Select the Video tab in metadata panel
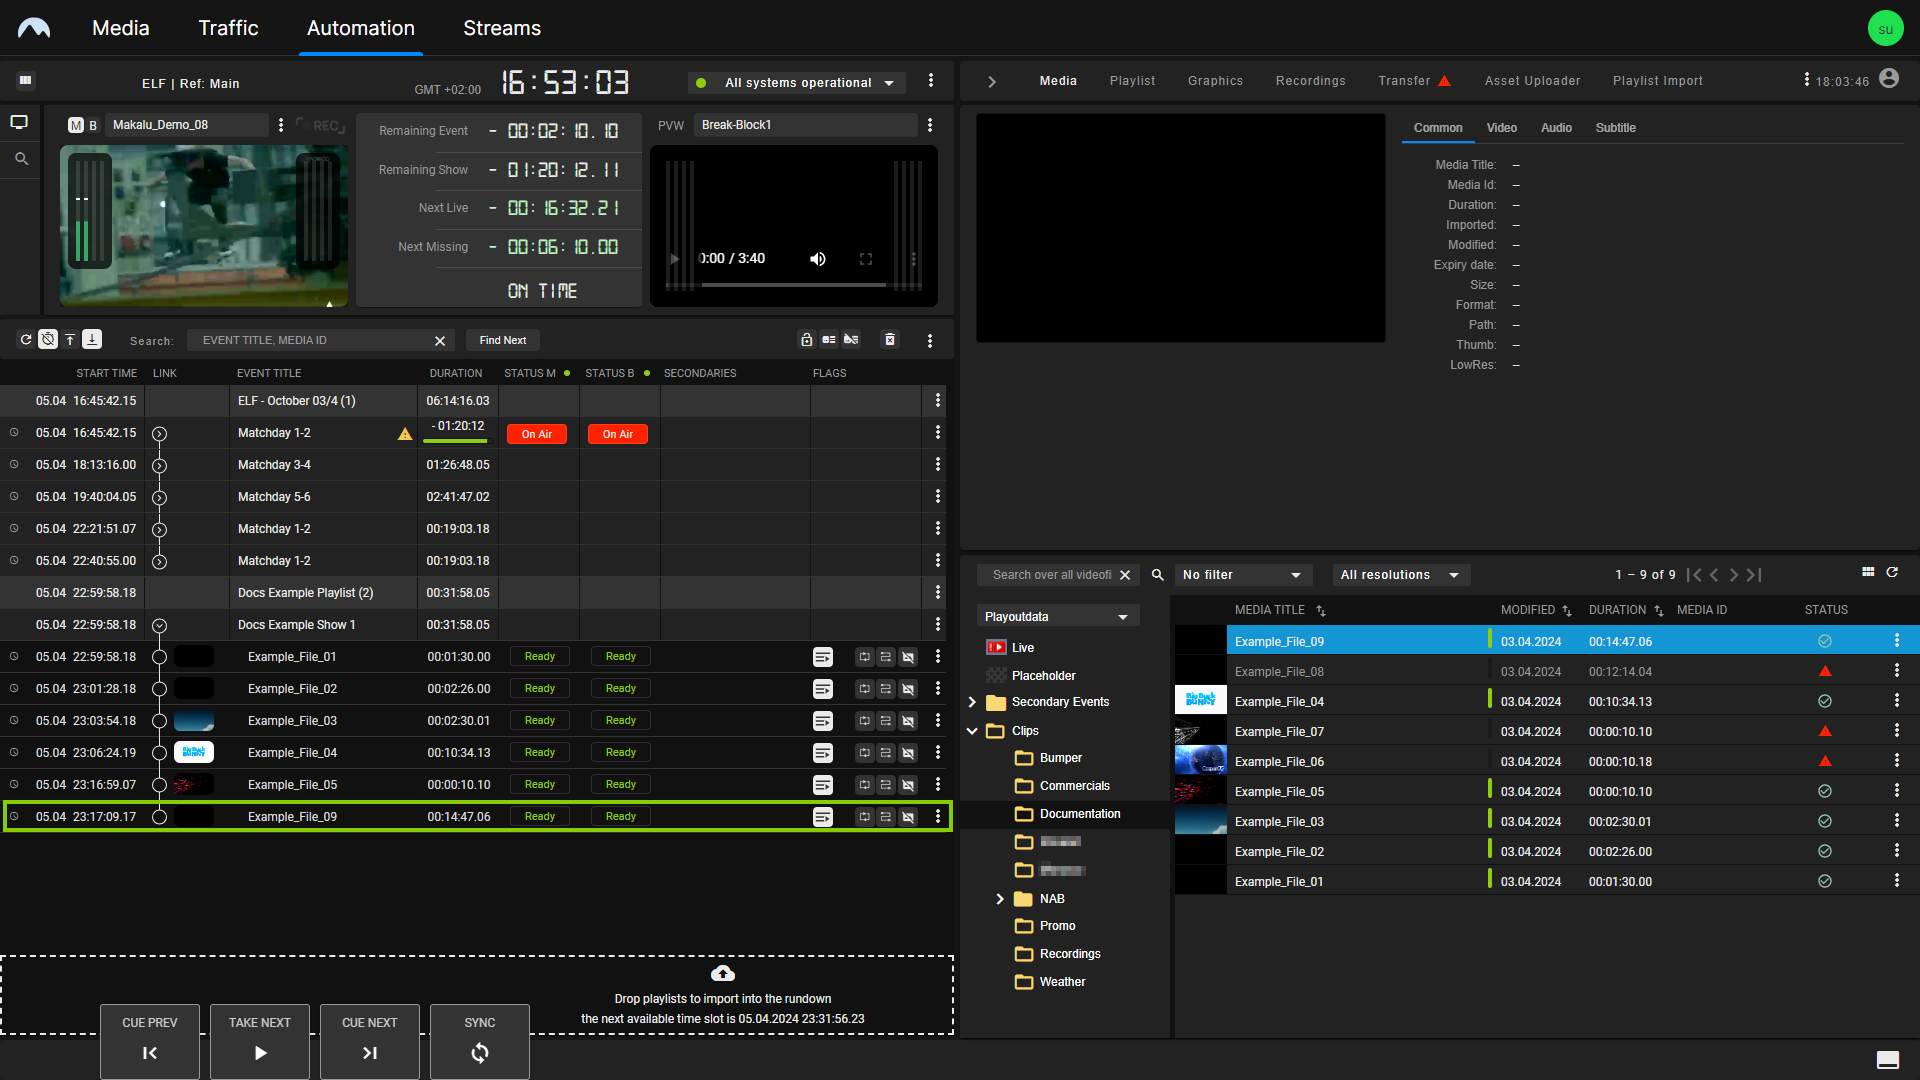 pyautogui.click(x=1501, y=128)
